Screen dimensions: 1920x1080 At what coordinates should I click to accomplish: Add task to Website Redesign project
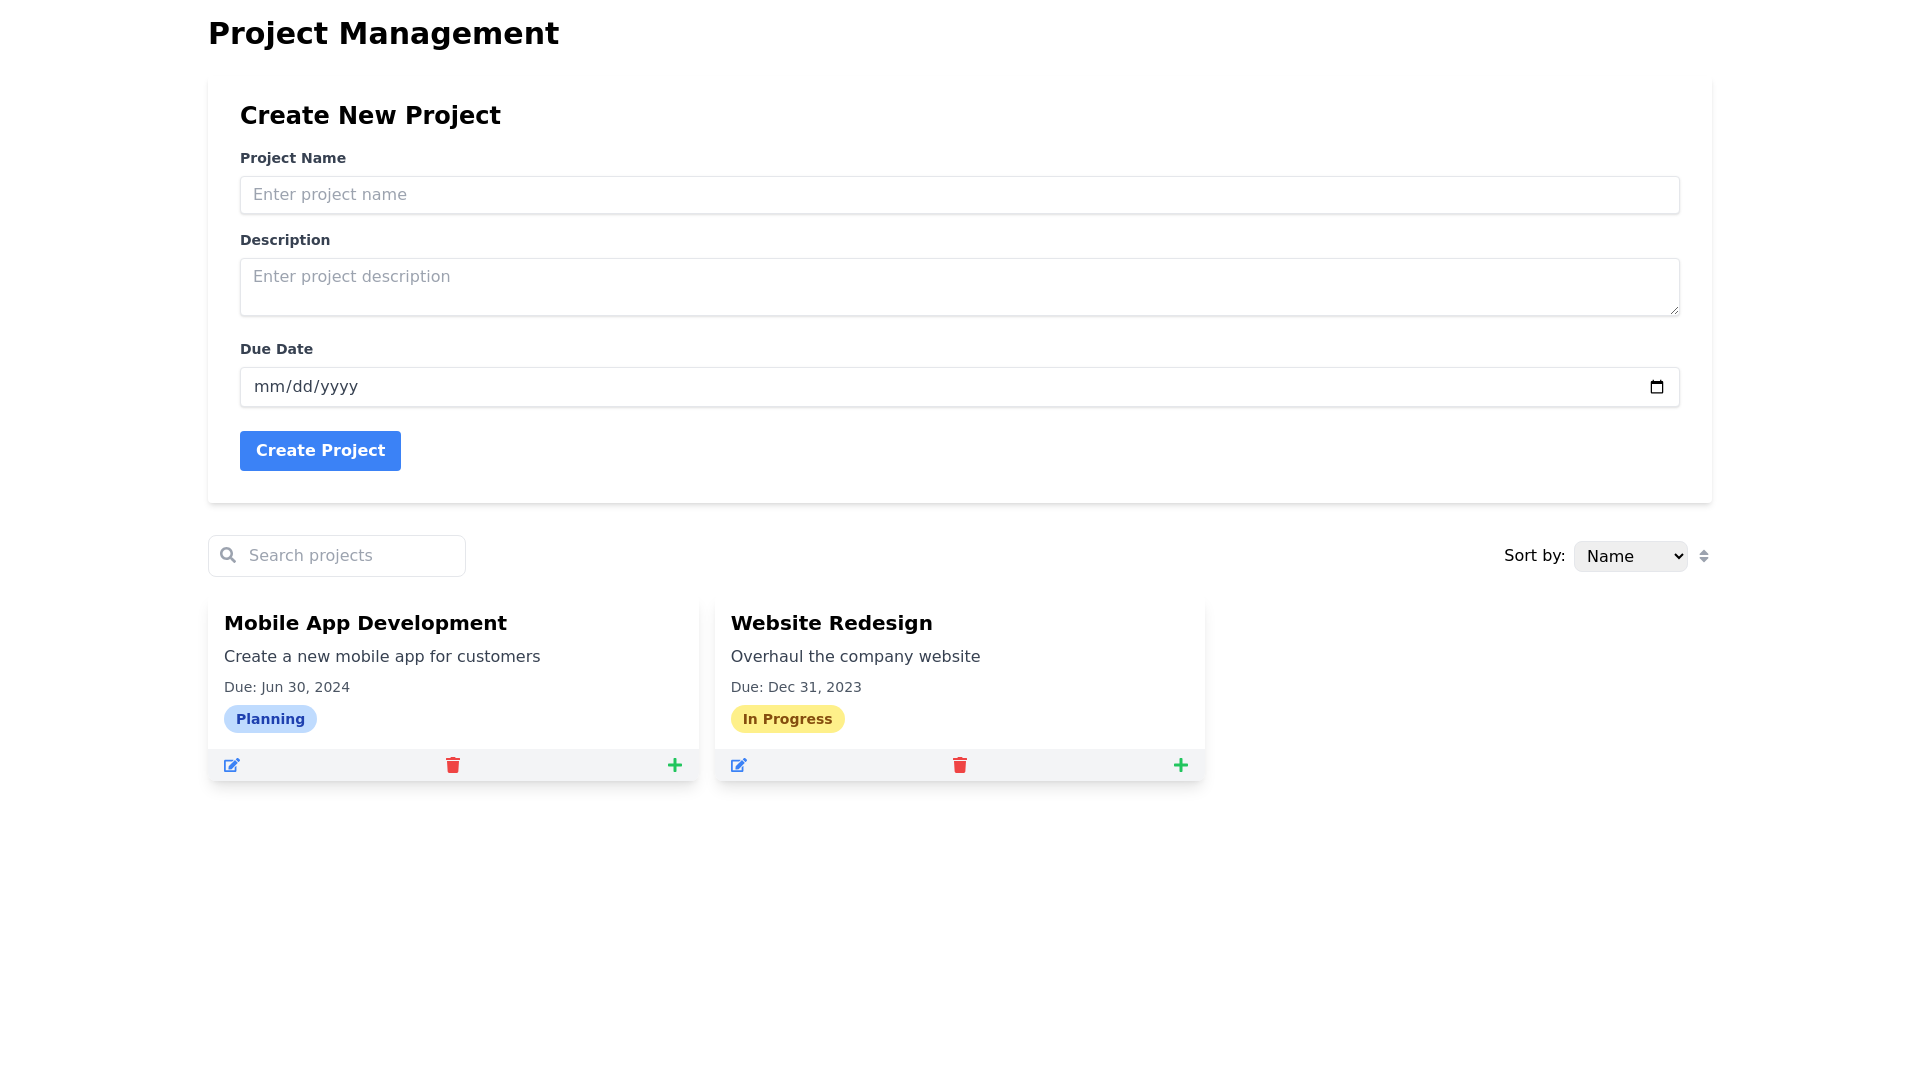pyautogui.click(x=1181, y=765)
